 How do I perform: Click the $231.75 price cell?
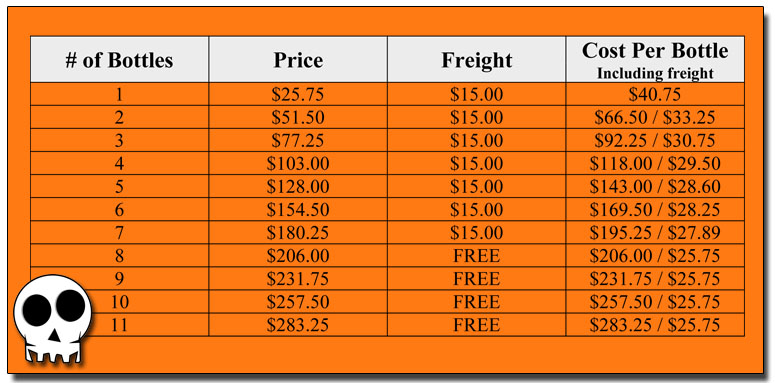pos(298,279)
